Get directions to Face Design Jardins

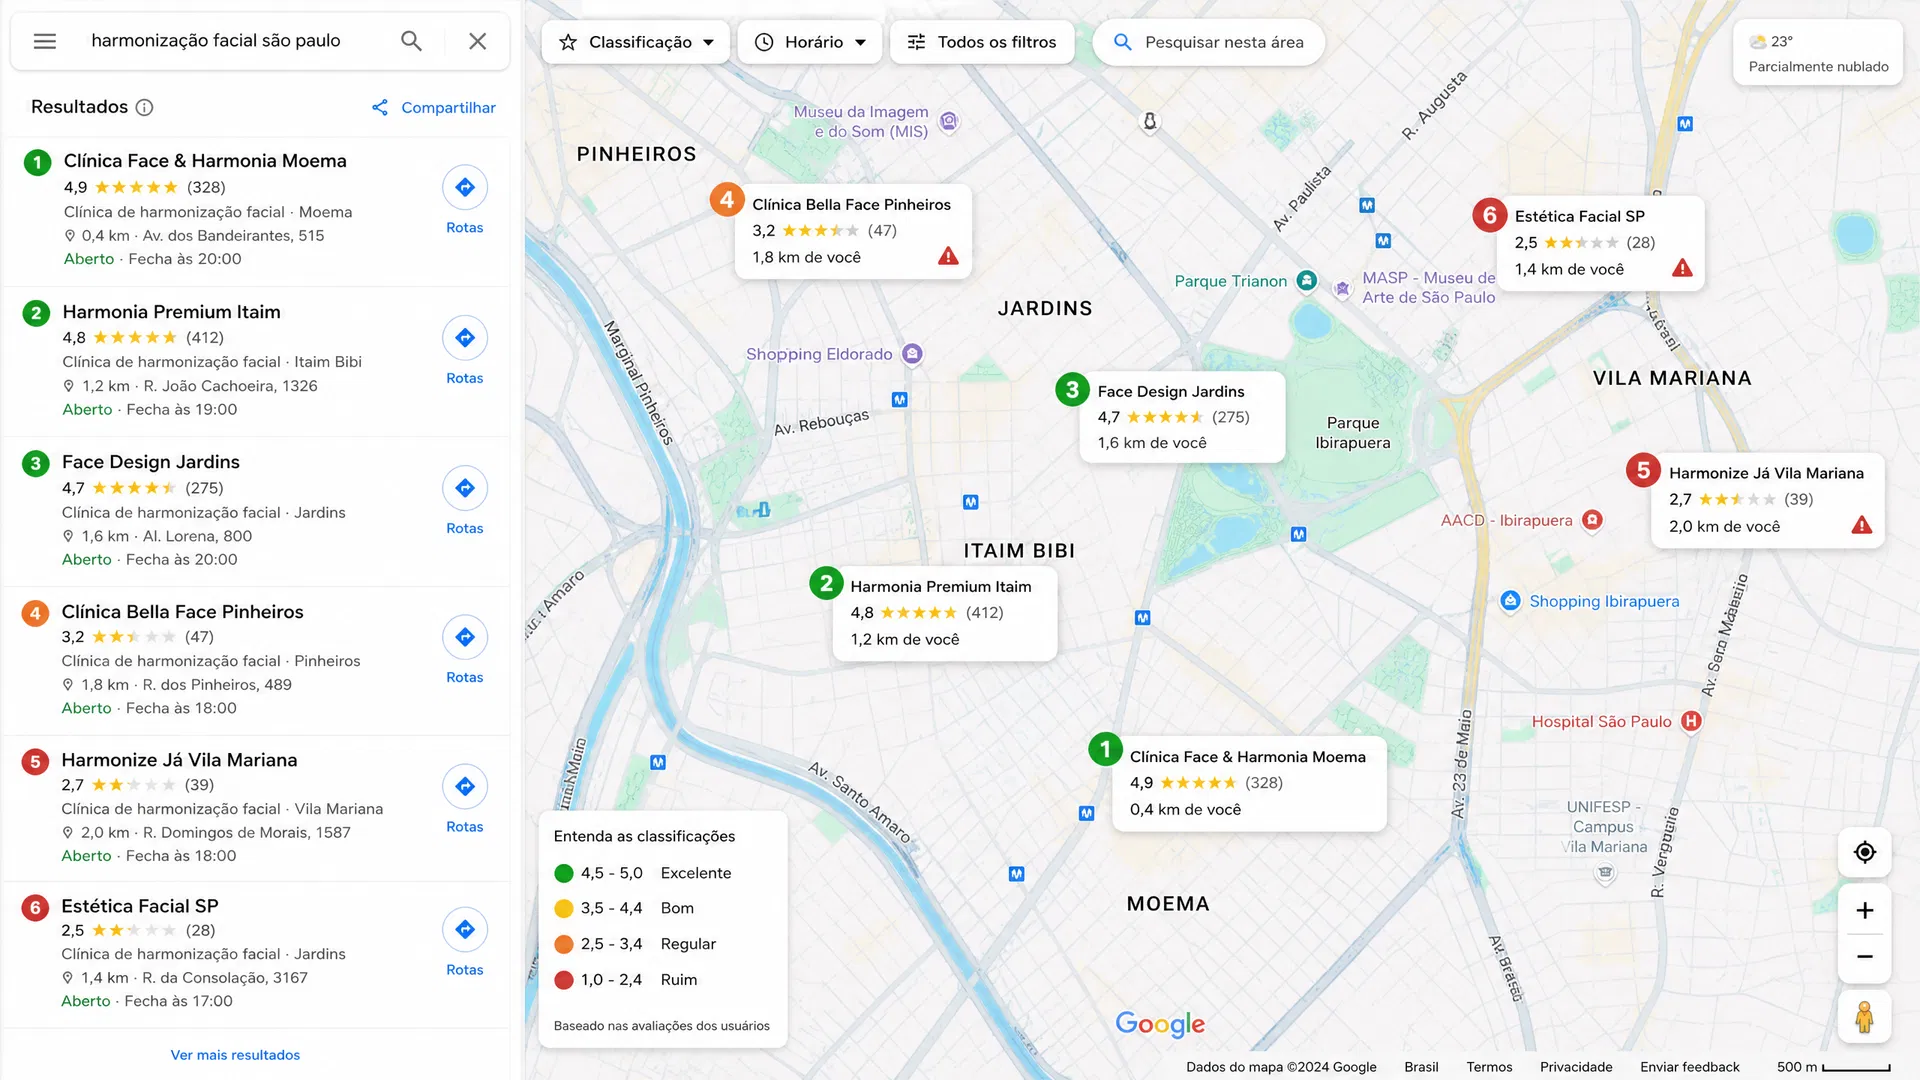click(x=465, y=488)
